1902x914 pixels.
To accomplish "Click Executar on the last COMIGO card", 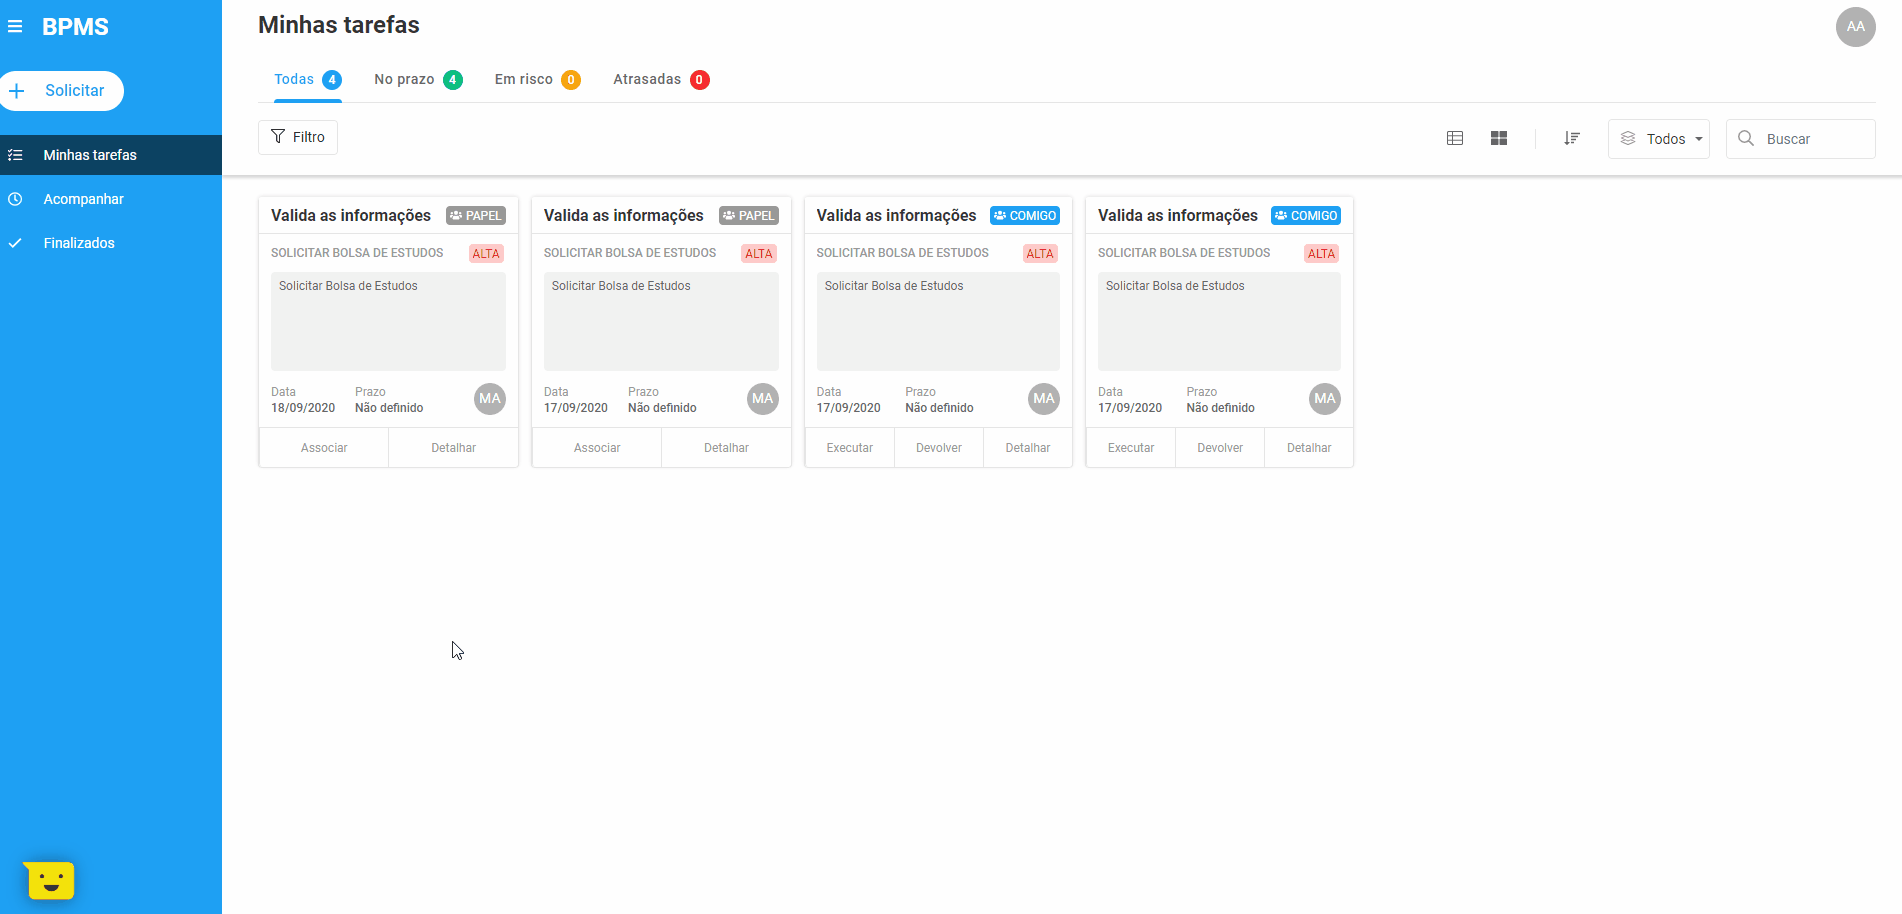I will [x=1131, y=448].
